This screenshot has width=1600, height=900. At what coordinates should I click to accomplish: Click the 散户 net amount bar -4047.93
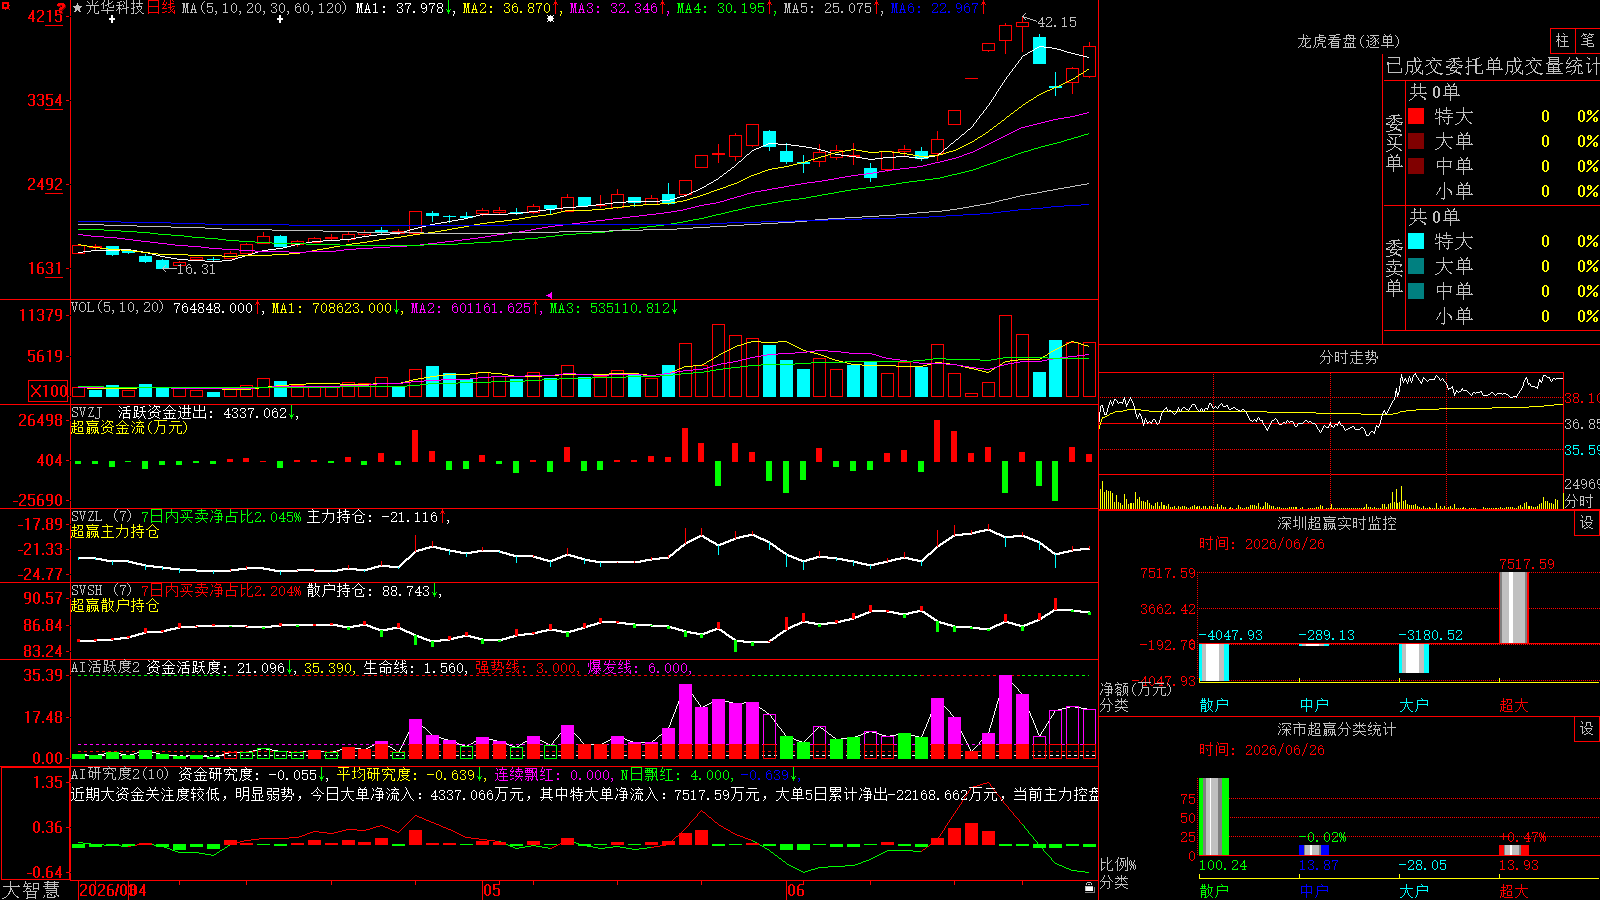click(1214, 662)
